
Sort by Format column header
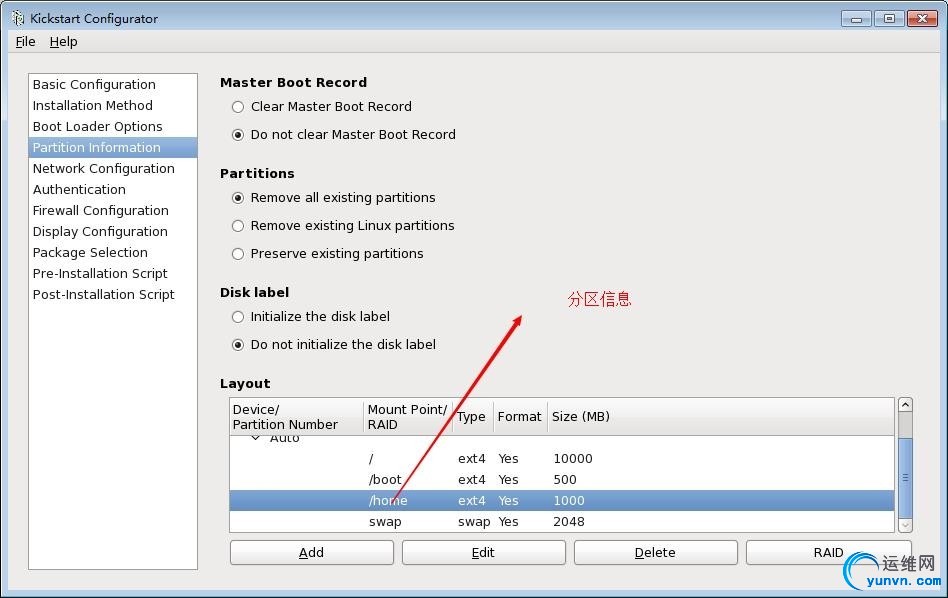coord(520,417)
